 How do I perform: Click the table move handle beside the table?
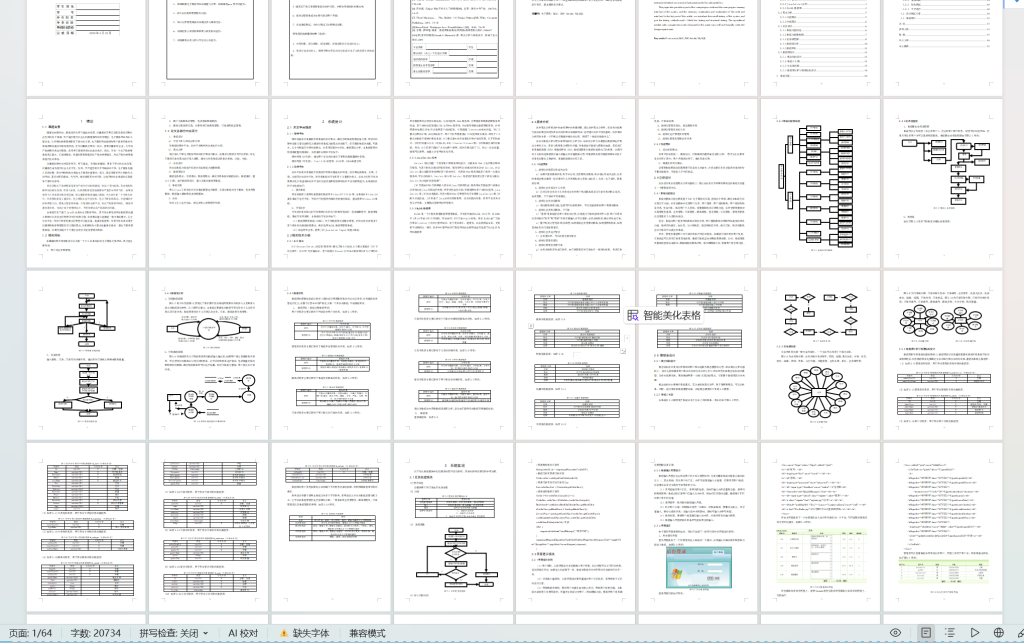(x=530, y=325)
